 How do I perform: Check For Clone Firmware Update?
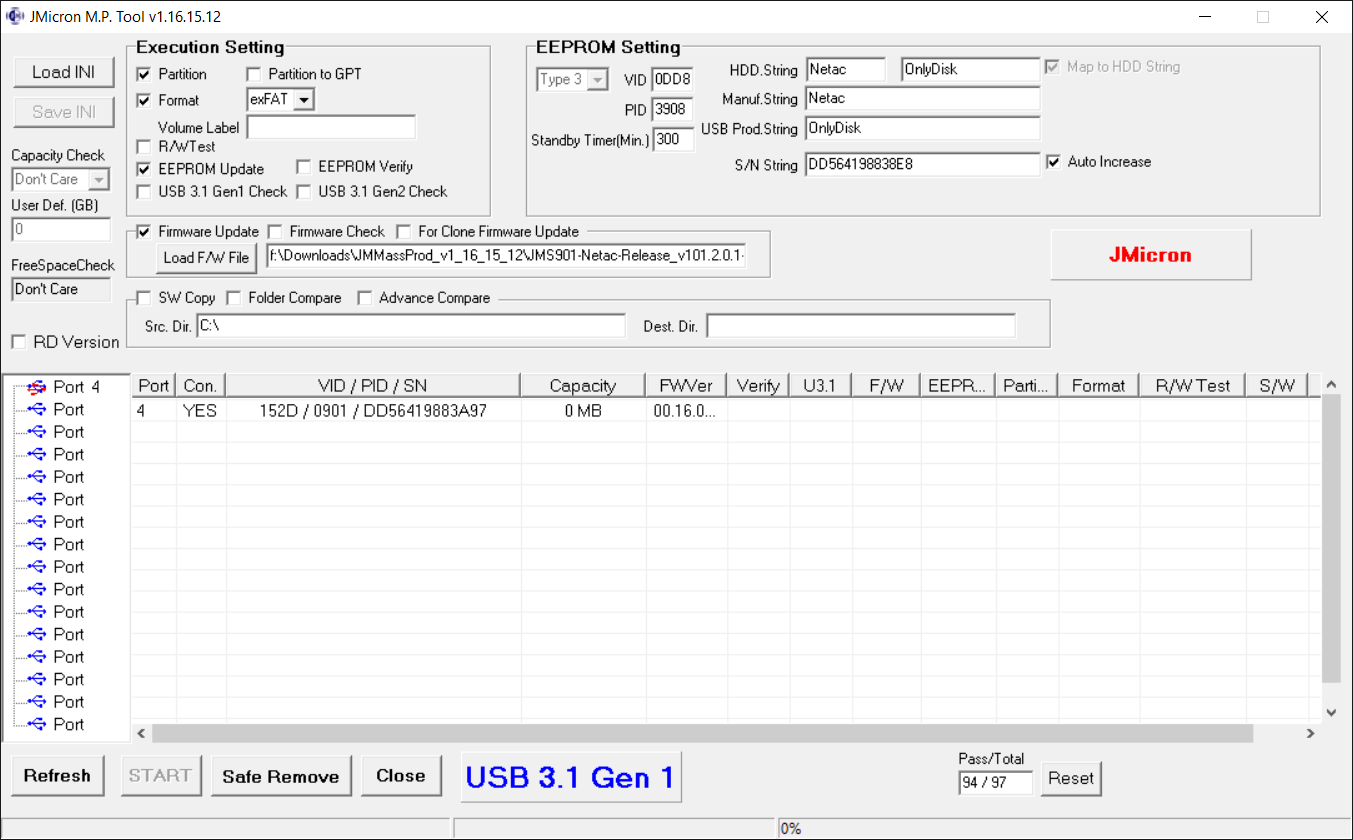[x=404, y=232]
